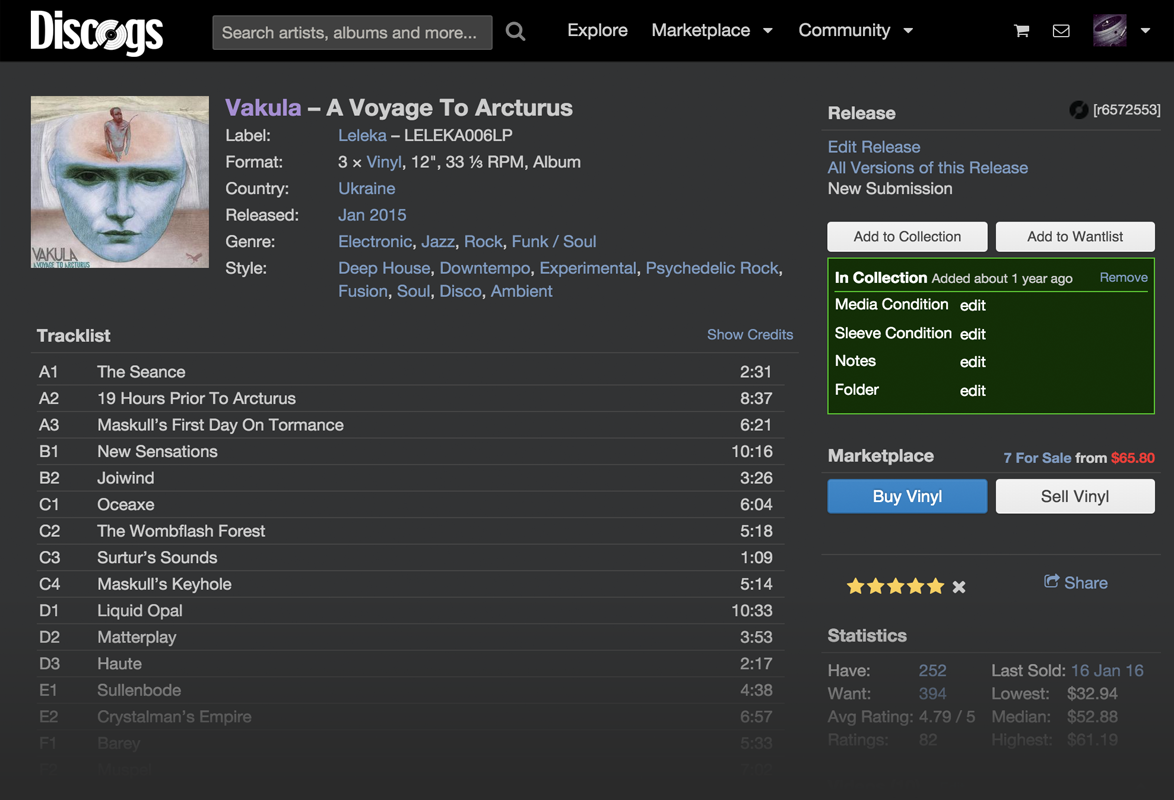This screenshot has width=1174, height=800.
Task: Open the Have count 252 link
Action: point(933,670)
